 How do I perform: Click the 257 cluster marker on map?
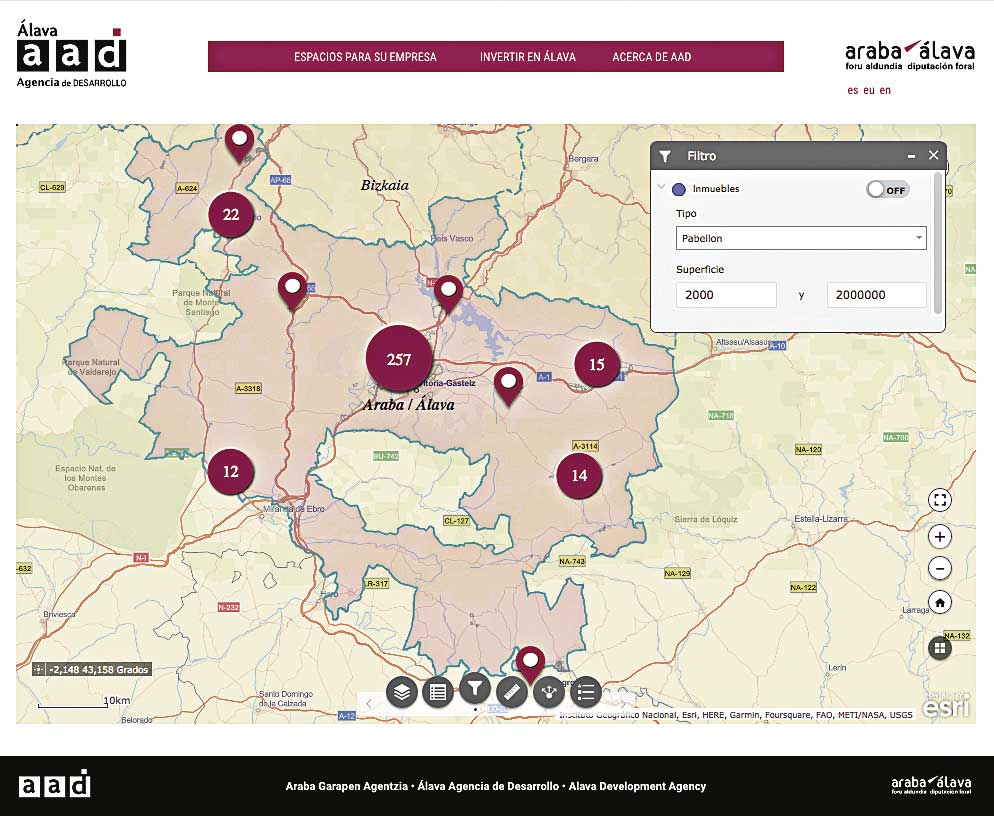pyautogui.click(x=398, y=359)
